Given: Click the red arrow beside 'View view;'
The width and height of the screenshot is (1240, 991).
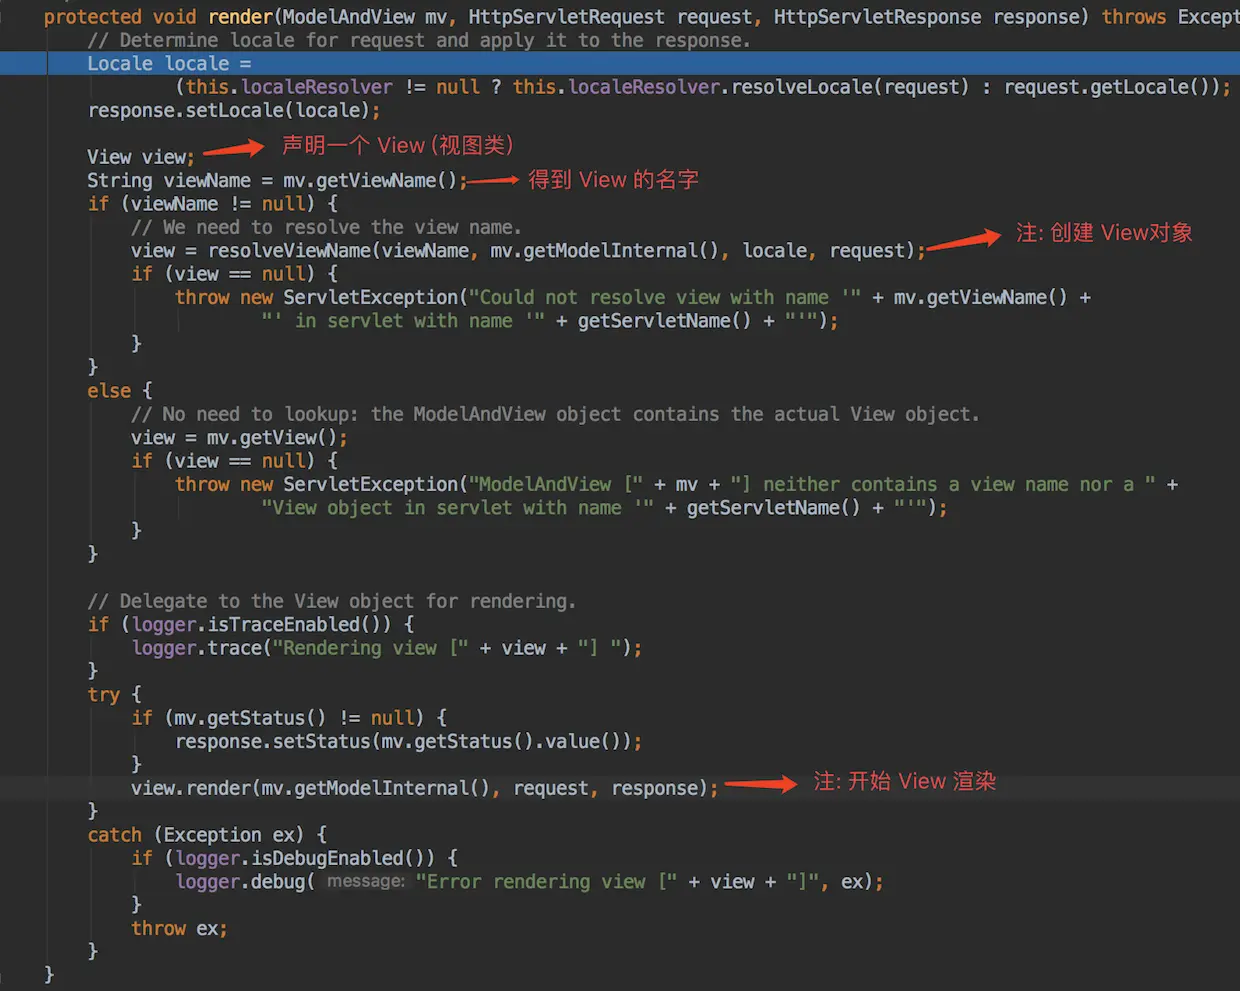Looking at the screenshot, I should [x=233, y=150].
